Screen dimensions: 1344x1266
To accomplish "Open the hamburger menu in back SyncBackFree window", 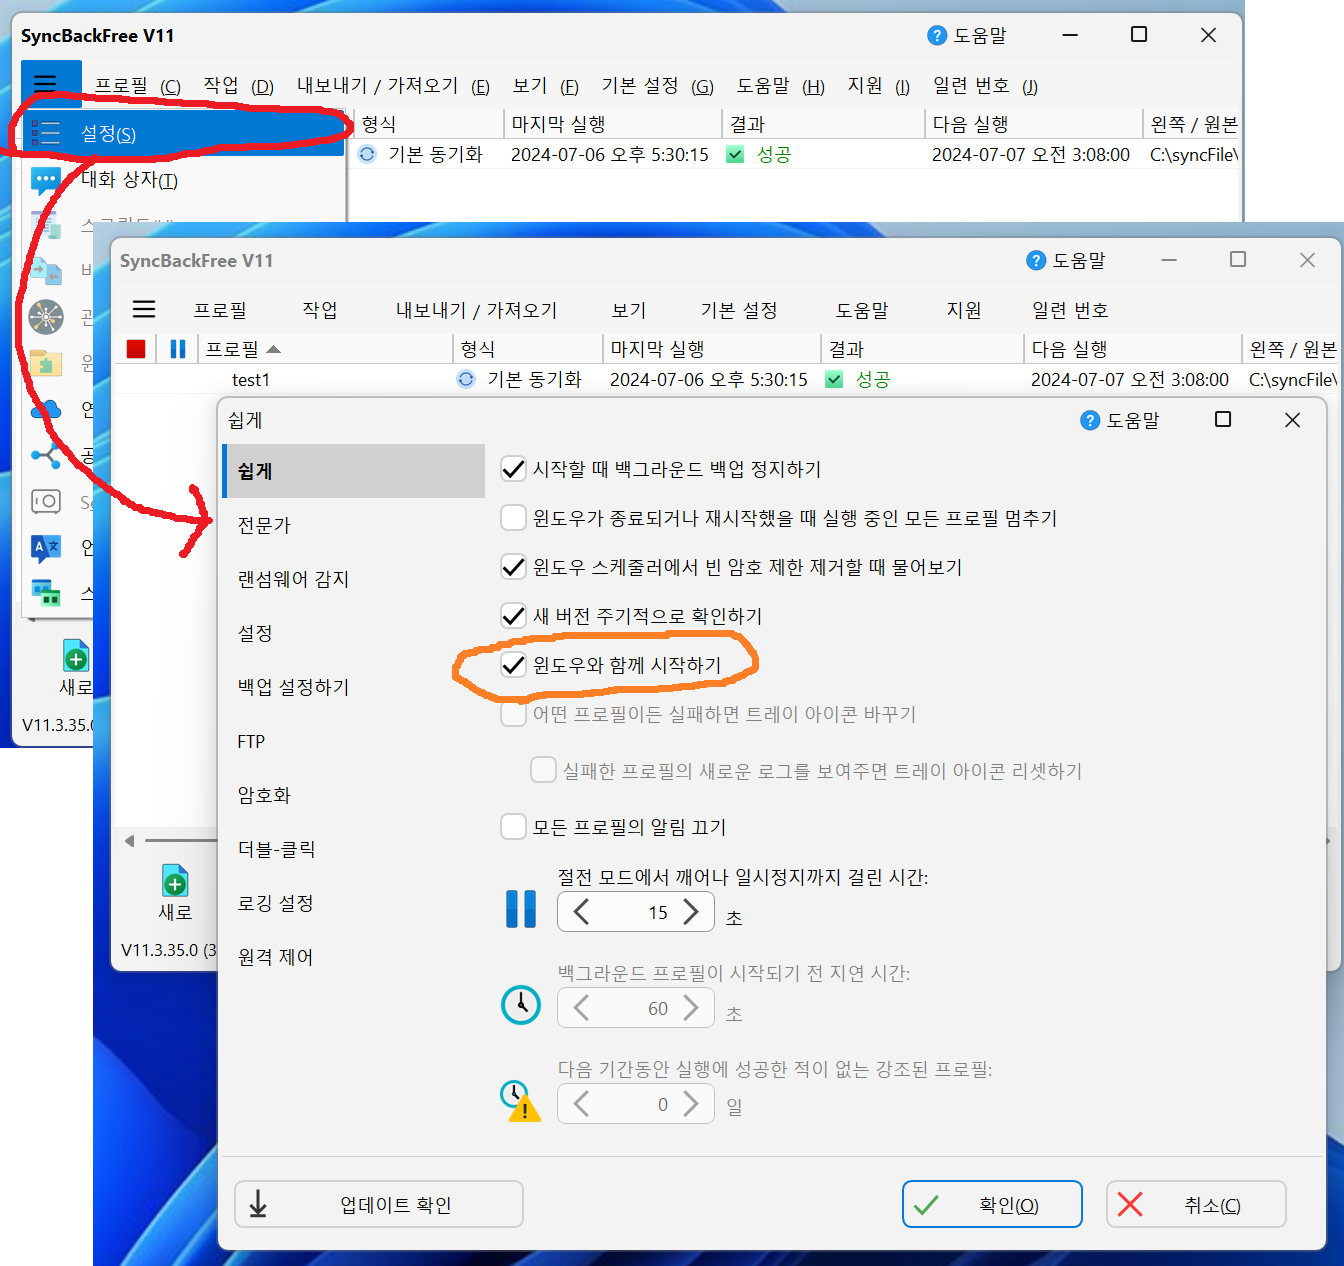I will coord(45,83).
